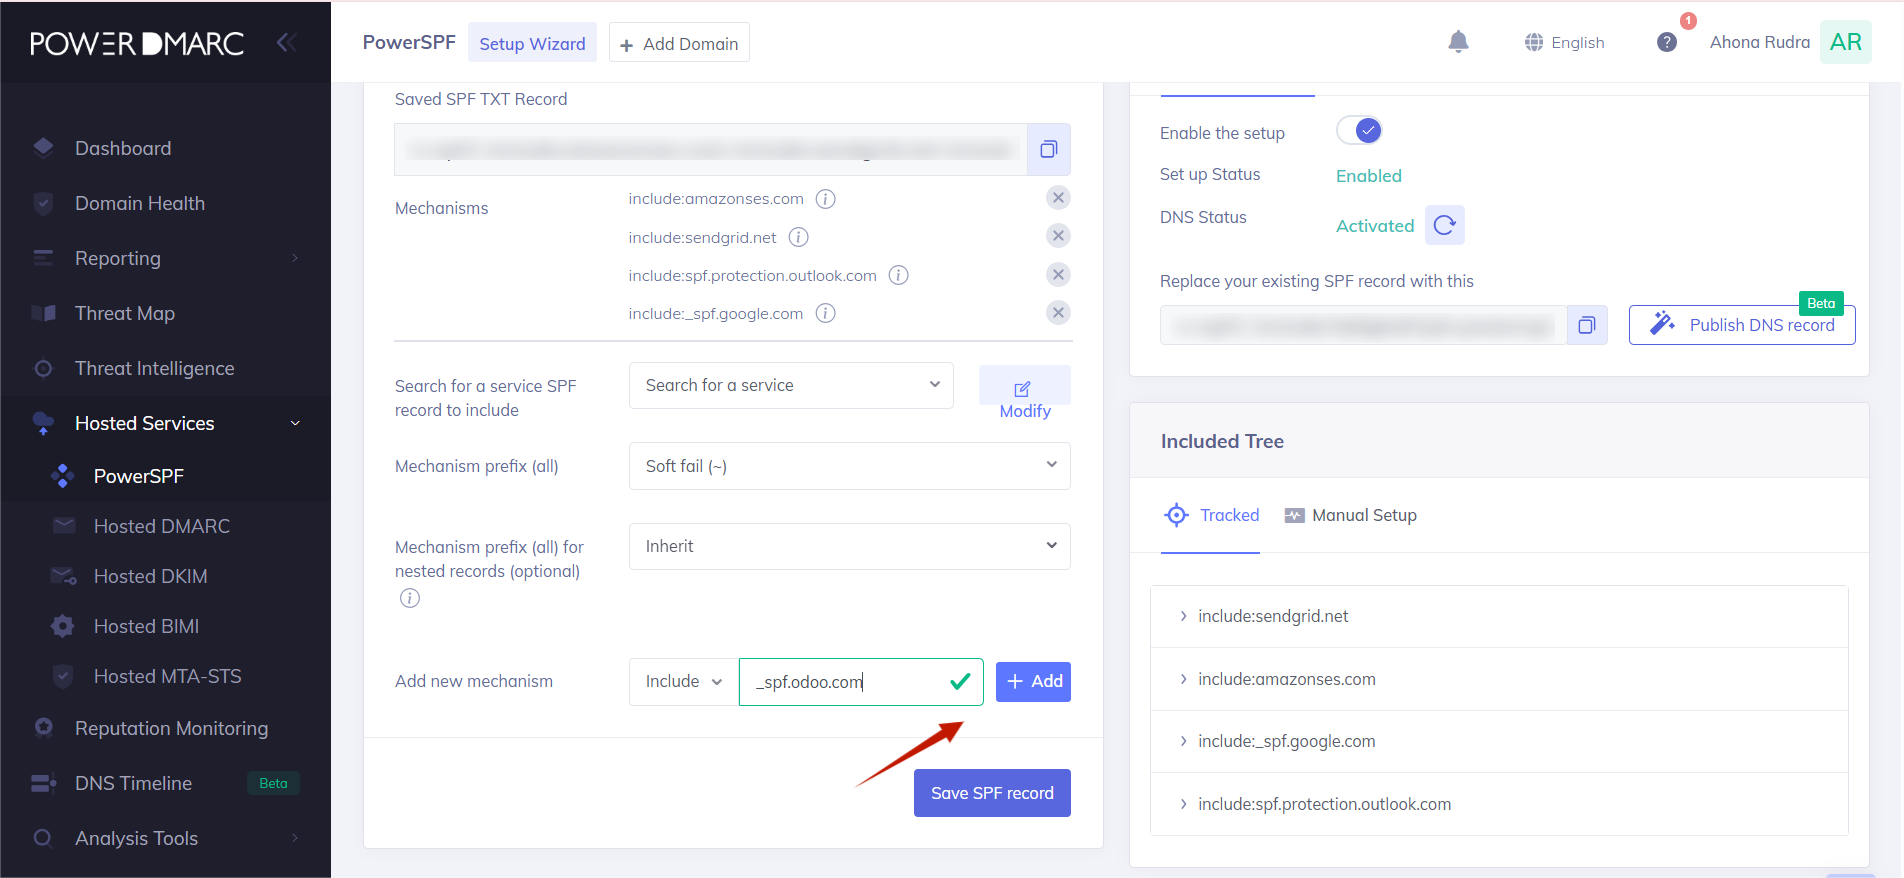The image size is (1904, 878).
Task: Open the Soft fail mechanism prefix dropdown
Action: click(x=849, y=466)
